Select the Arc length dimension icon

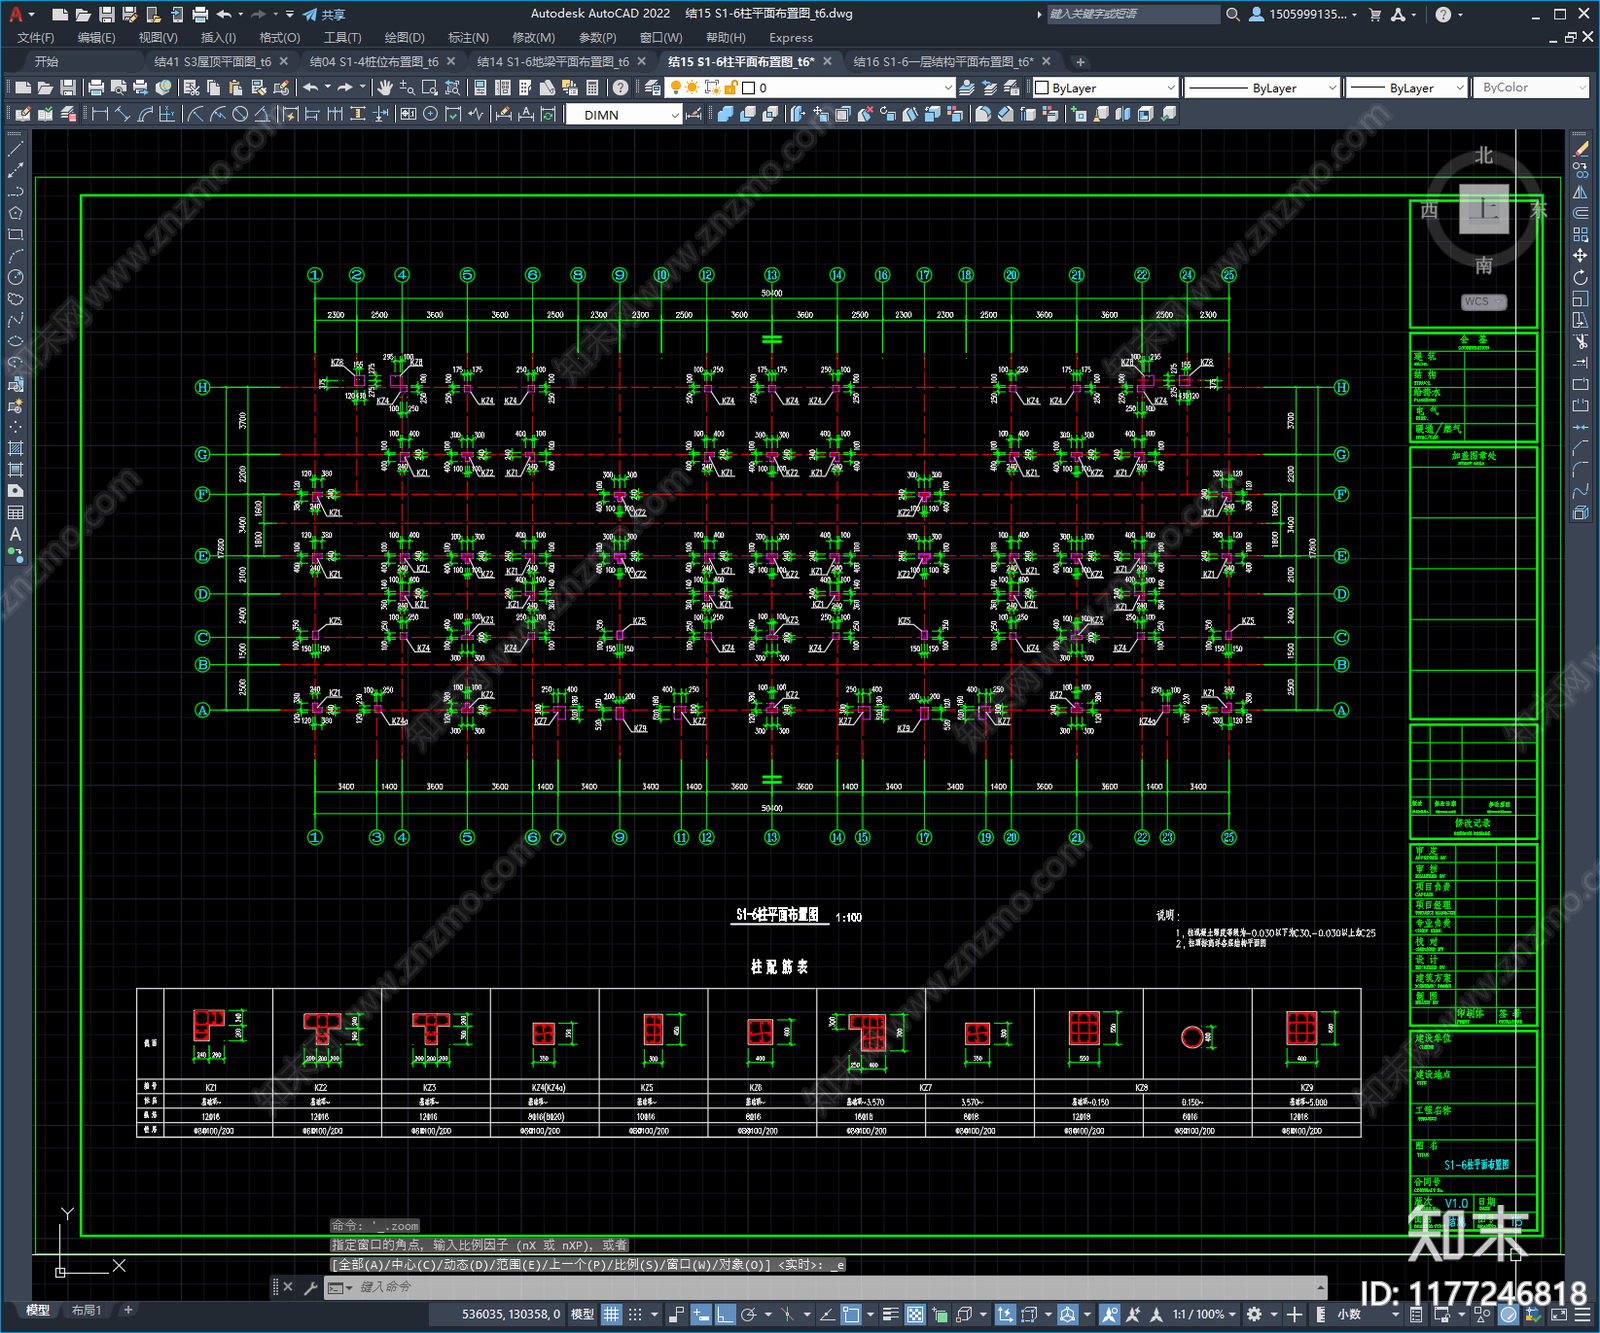tap(145, 114)
